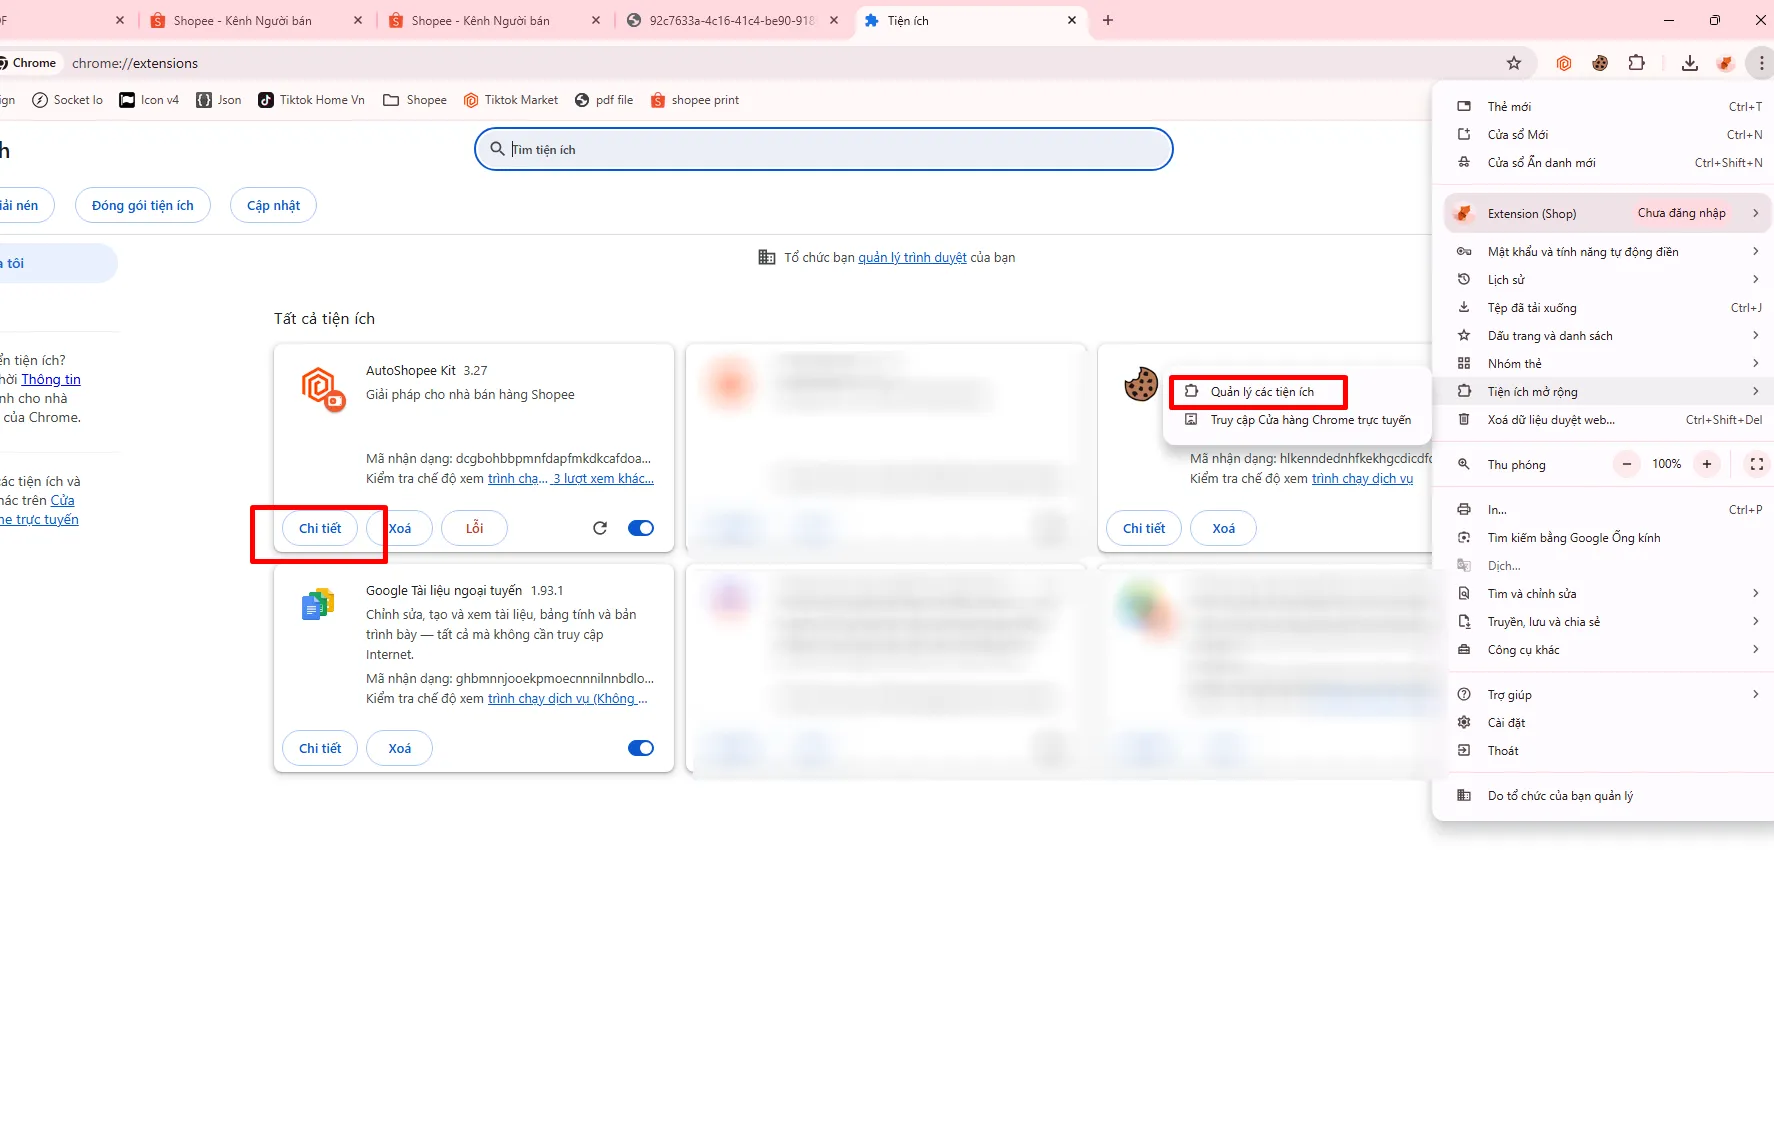Screen dimensions: 1774x1139
Task: Decrease zoom with the minus button
Action: [1627, 464]
